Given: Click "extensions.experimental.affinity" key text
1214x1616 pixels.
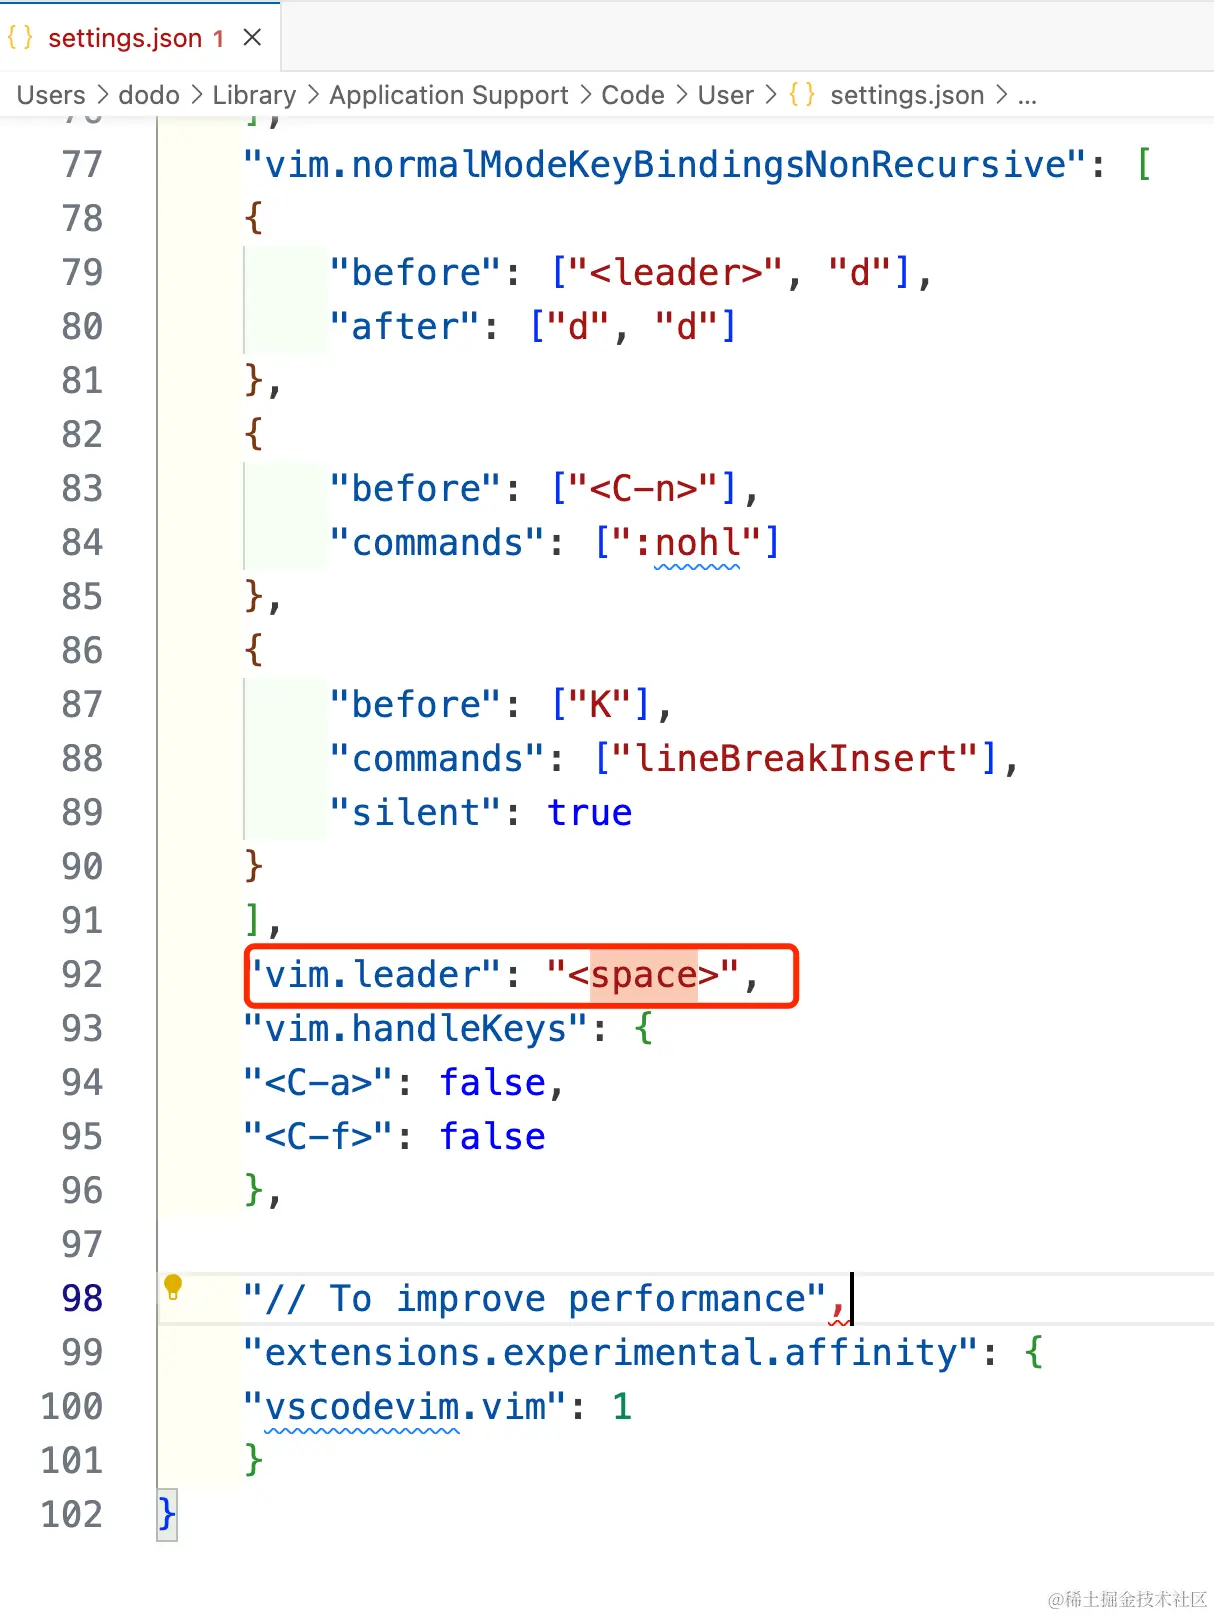Looking at the screenshot, I should tap(611, 1352).
